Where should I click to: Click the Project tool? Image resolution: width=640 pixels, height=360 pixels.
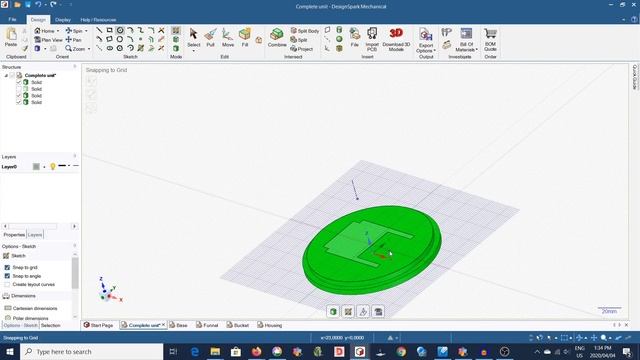(301, 49)
